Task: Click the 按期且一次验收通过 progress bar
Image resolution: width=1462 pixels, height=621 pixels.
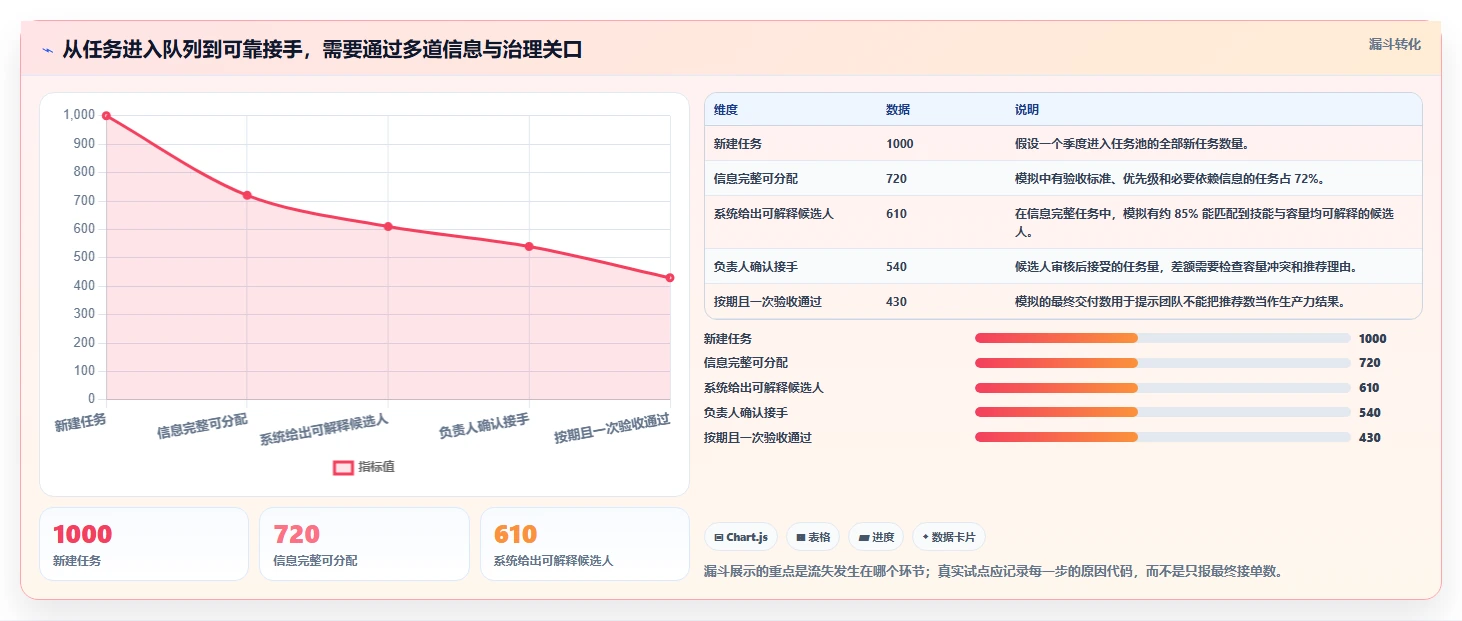Action: point(1162,437)
